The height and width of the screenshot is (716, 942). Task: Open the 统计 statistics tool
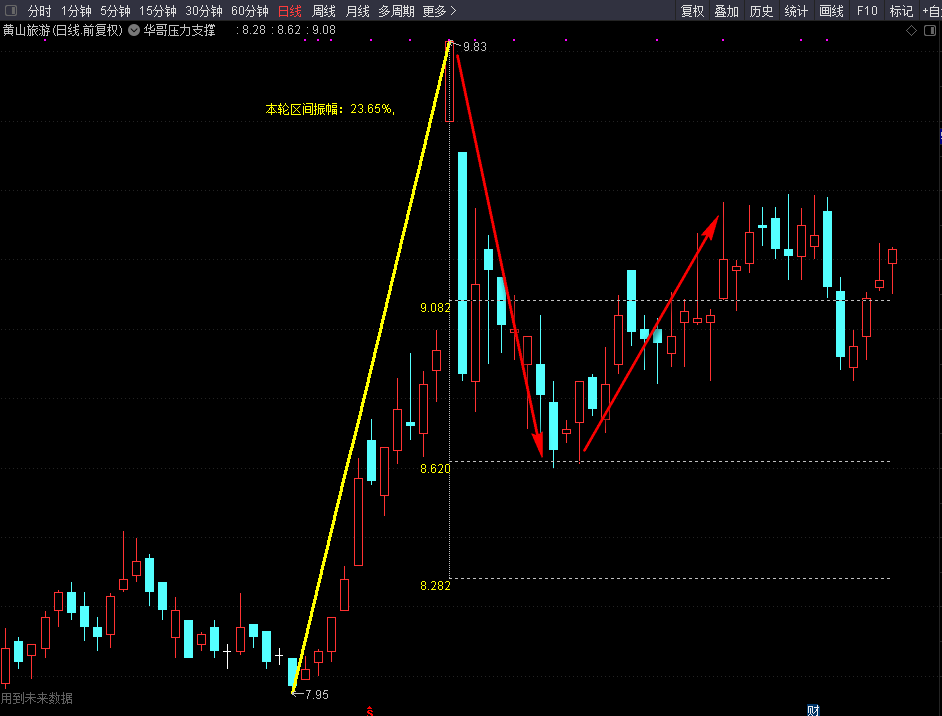796,11
